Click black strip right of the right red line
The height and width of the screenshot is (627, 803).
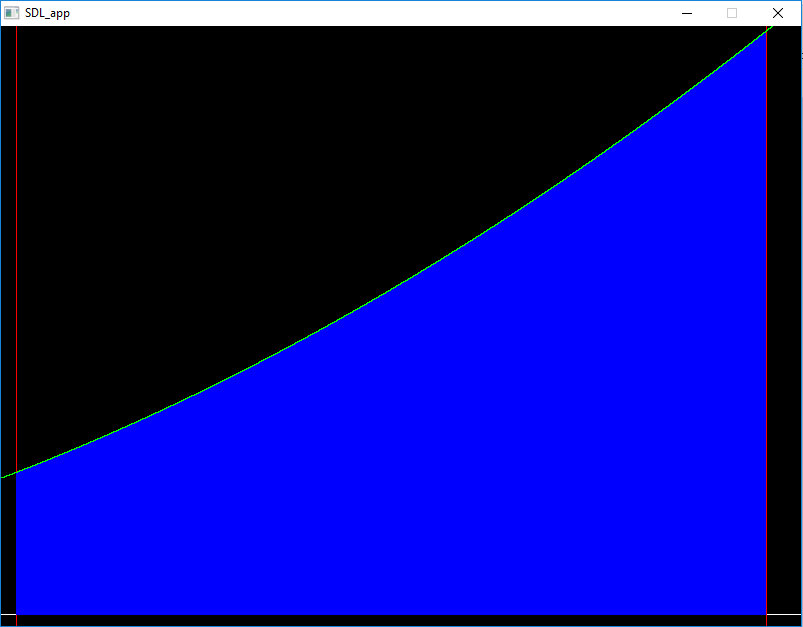784,300
